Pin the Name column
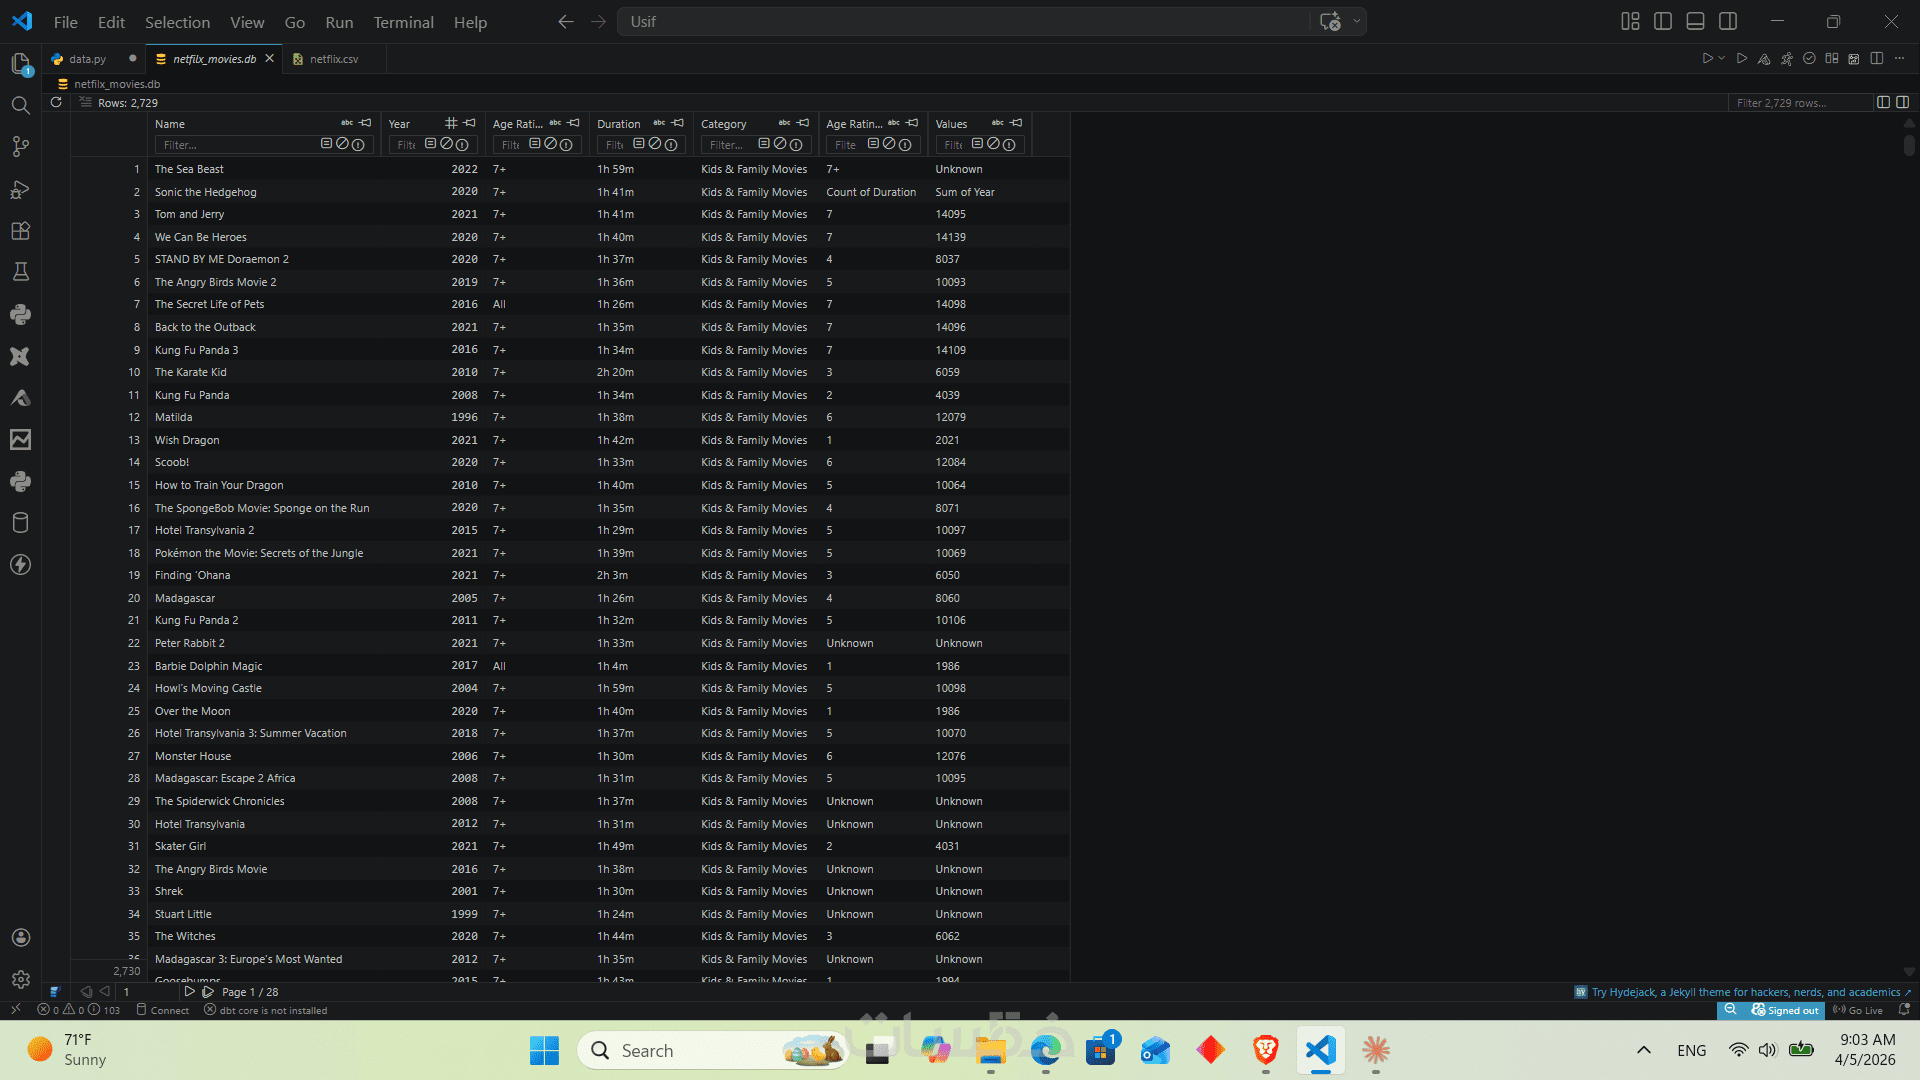Viewport: 1920px width, 1080px height. point(366,123)
